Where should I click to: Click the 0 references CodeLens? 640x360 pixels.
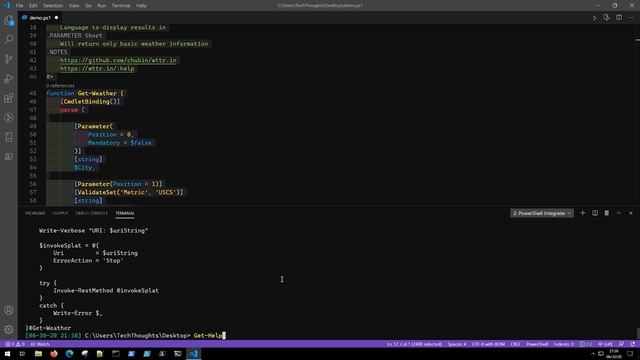[60, 86]
